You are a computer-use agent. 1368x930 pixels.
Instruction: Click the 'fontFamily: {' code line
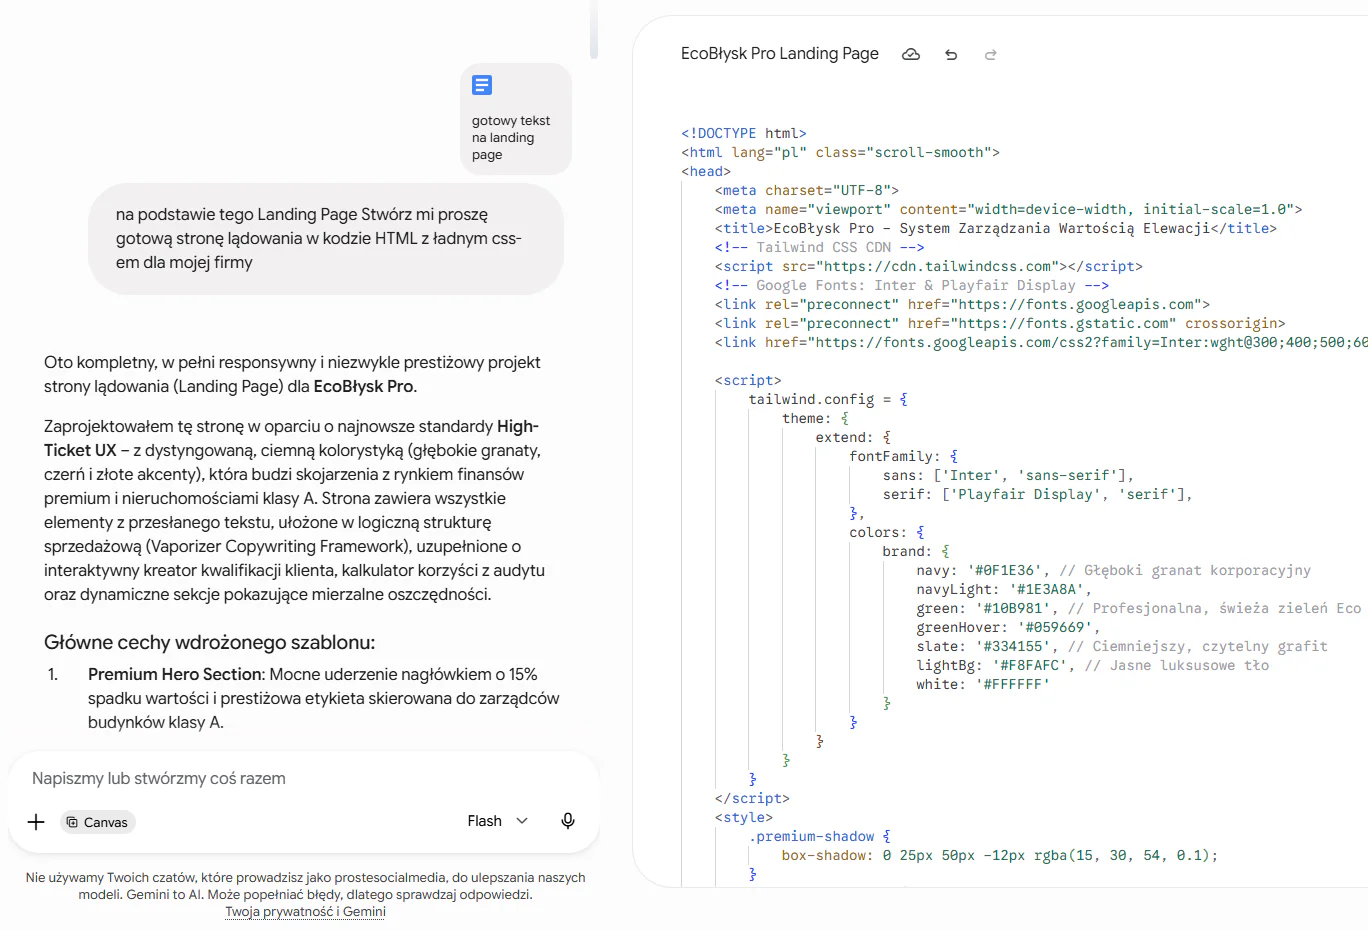(x=904, y=456)
